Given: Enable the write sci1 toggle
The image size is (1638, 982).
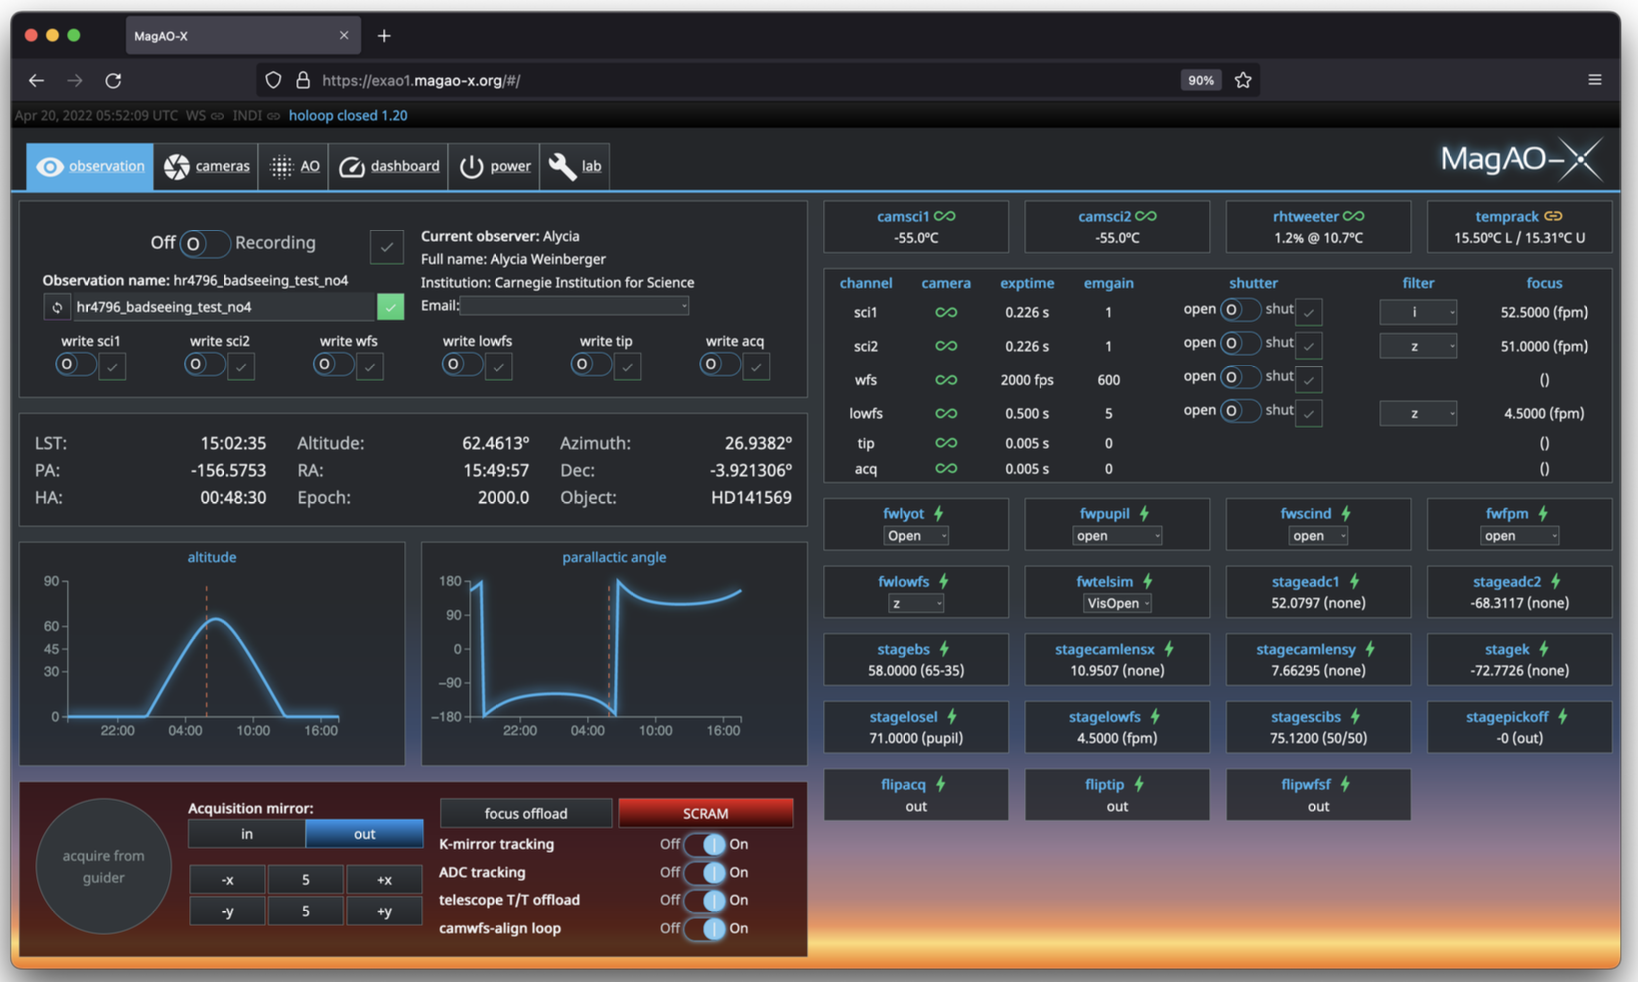Looking at the screenshot, I should [x=75, y=365].
